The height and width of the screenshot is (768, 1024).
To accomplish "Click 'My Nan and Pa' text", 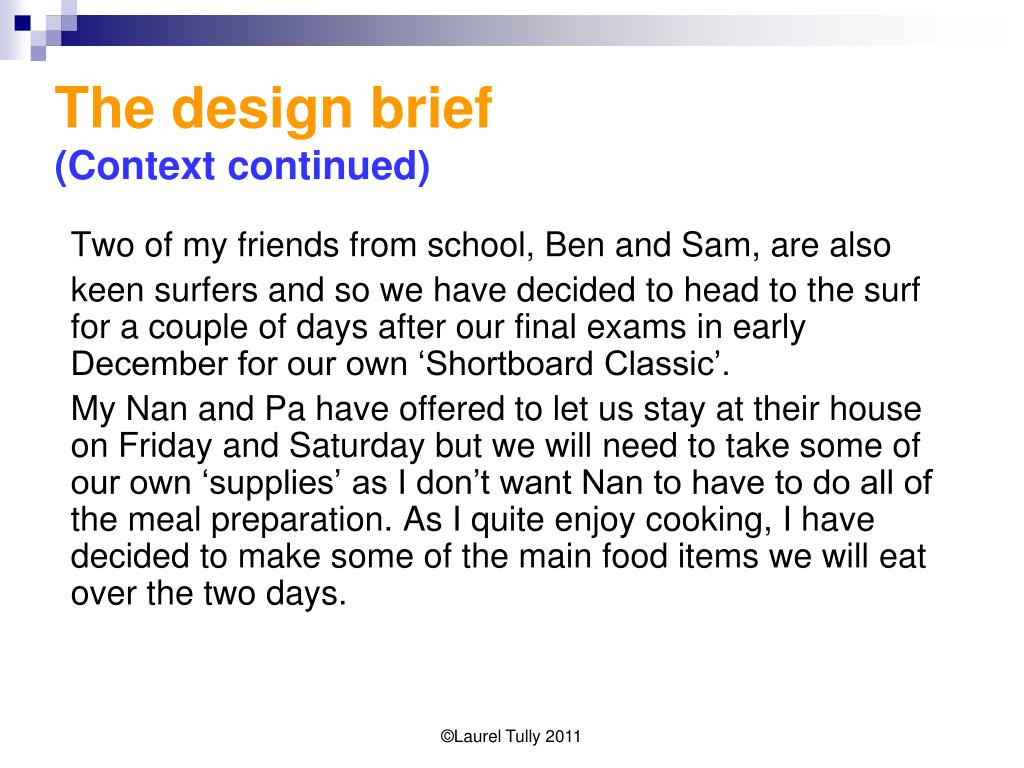I will pyautogui.click(x=188, y=409).
